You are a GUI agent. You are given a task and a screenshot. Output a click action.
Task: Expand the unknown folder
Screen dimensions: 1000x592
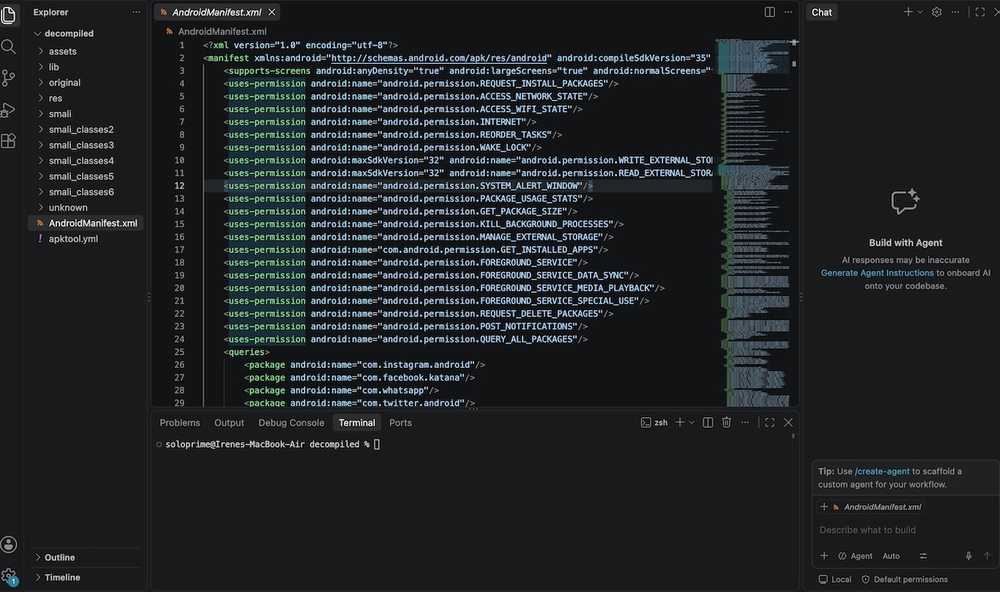coord(68,207)
